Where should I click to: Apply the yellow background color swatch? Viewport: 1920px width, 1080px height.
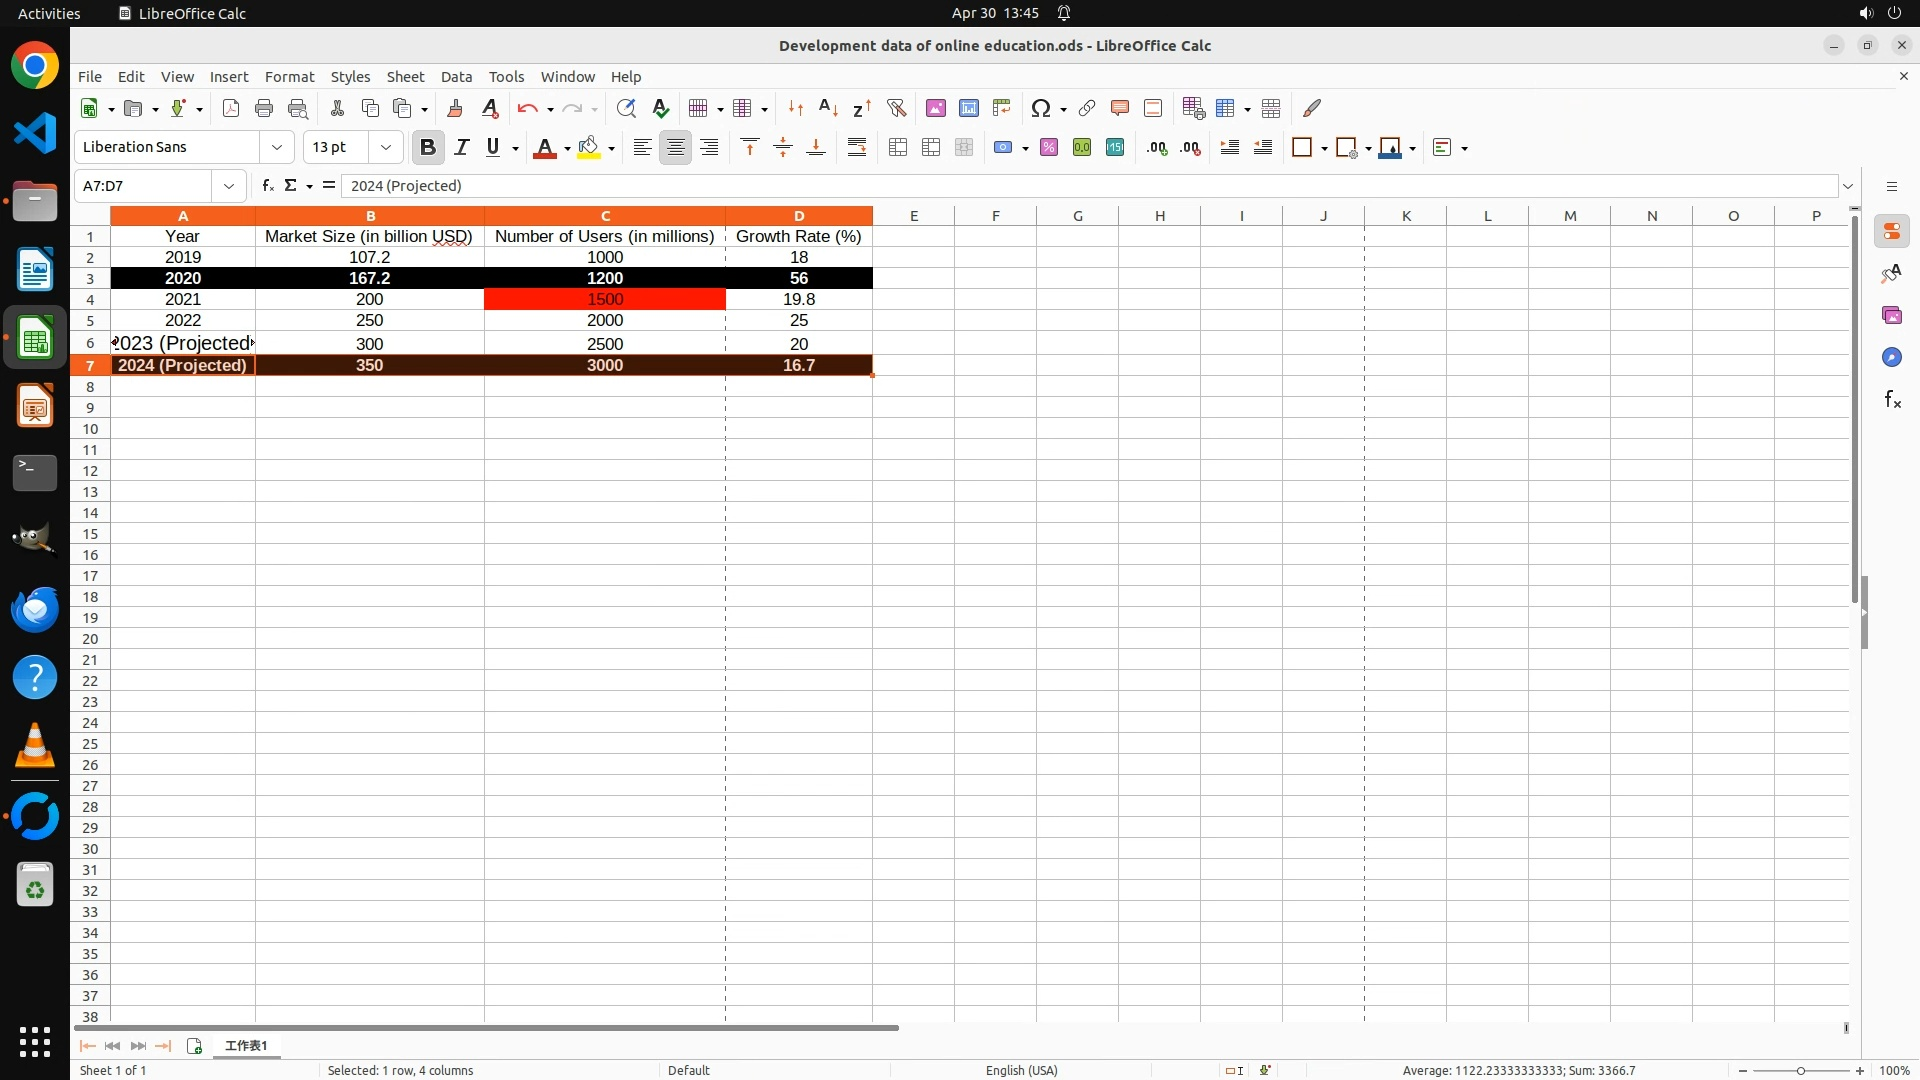click(x=589, y=148)
